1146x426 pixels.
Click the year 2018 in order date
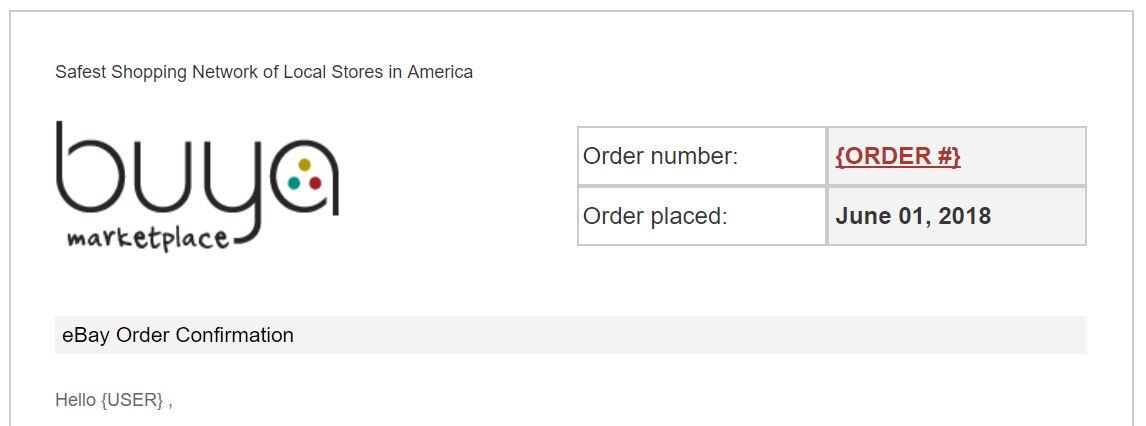965,216
